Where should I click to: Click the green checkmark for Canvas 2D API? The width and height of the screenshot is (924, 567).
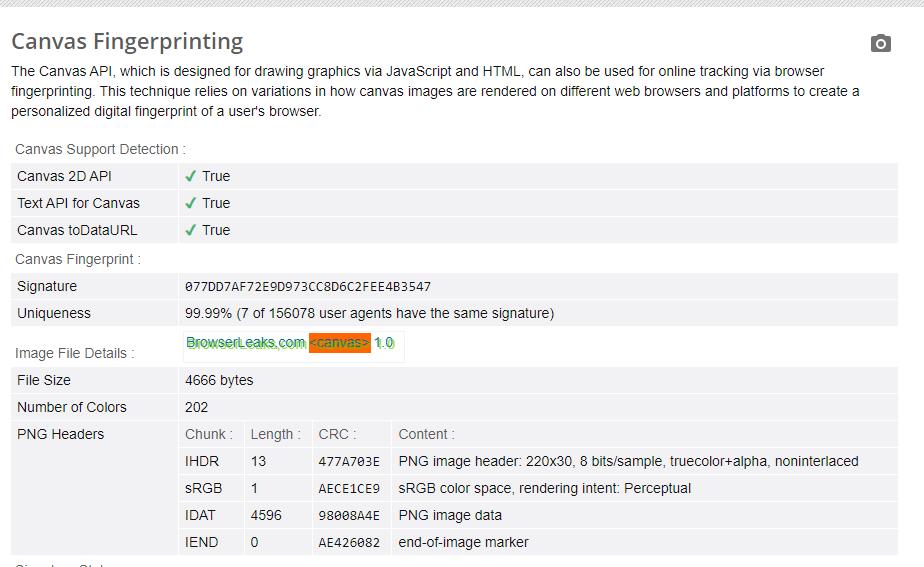pyautogui.click(x=191, y=176)
